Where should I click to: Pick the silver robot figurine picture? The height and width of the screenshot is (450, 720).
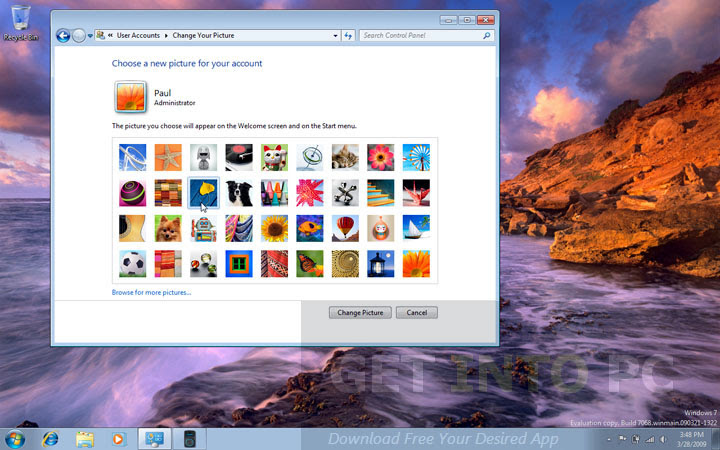(203, 158)
